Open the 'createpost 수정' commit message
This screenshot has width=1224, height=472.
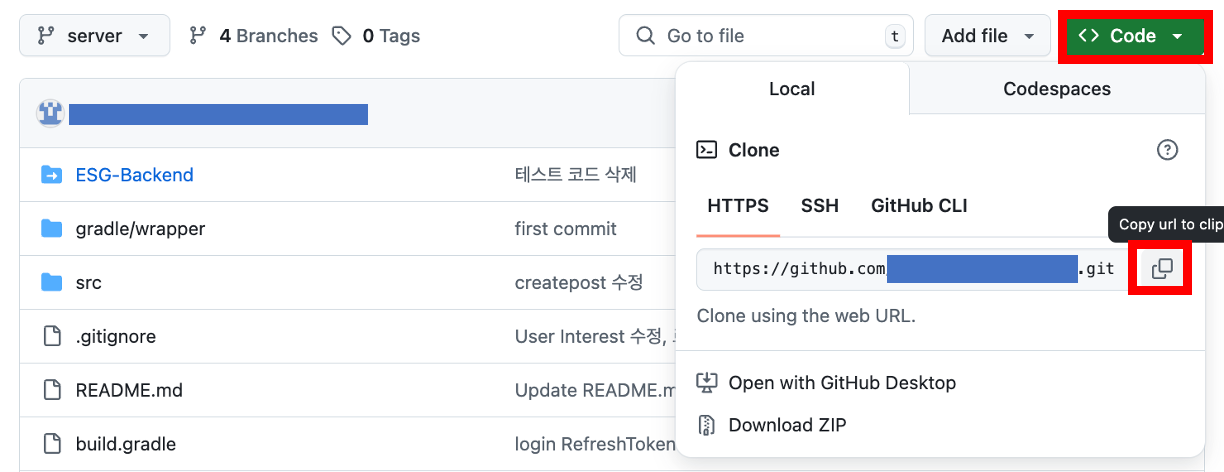click(x=579, y=283)
